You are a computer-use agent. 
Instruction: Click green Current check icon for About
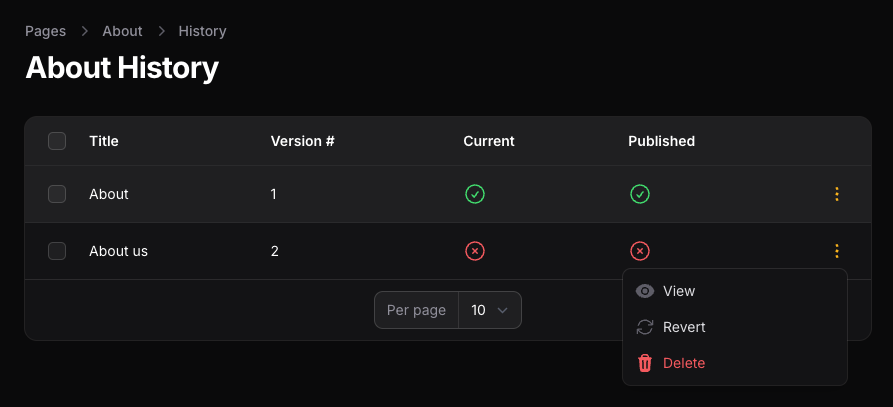tap(475, 194)
